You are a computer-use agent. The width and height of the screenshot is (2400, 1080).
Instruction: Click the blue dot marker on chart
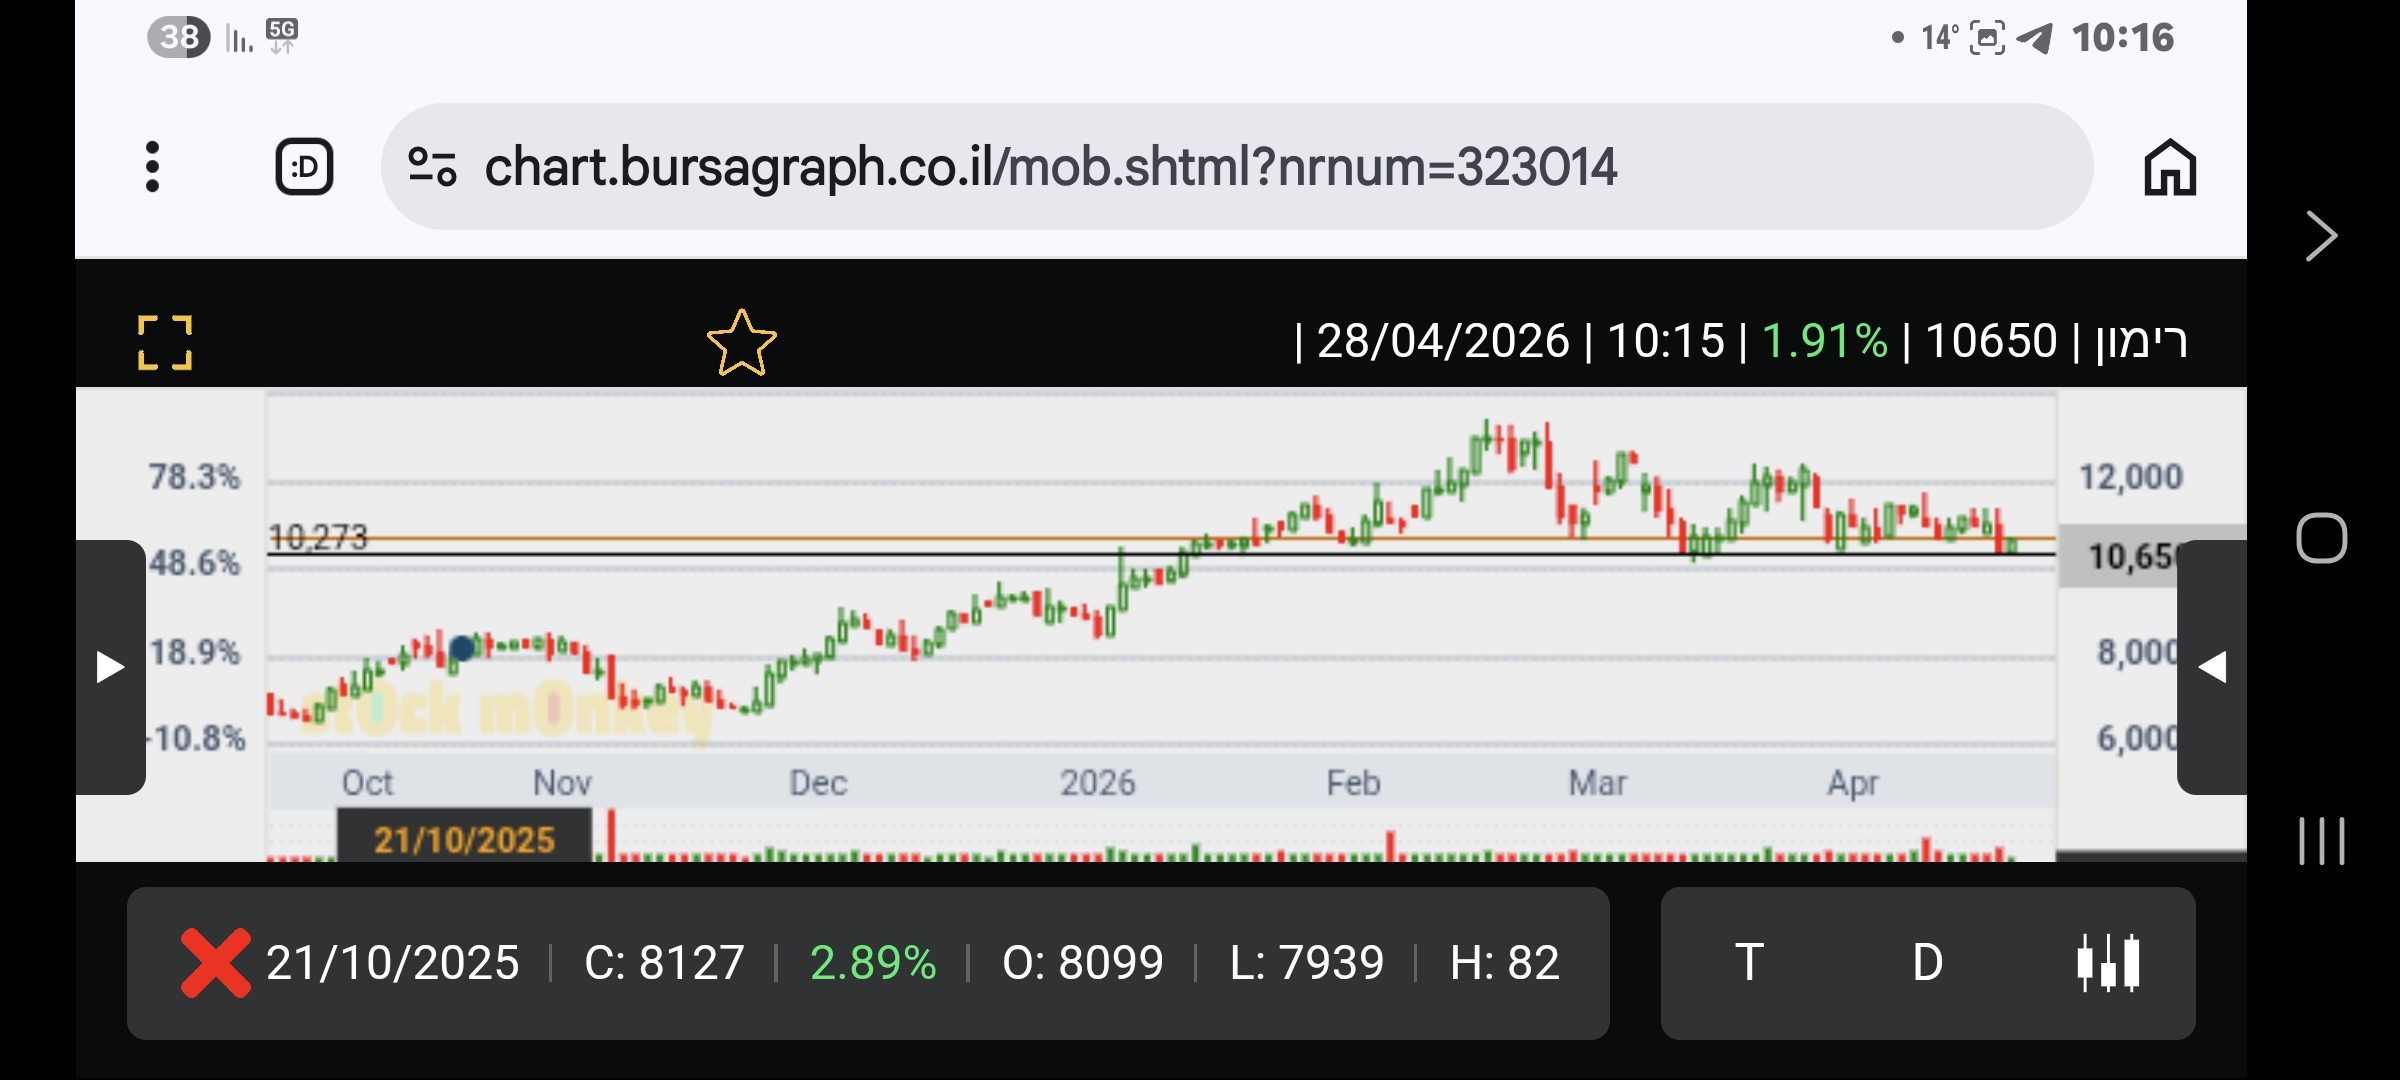click(462, 648)
